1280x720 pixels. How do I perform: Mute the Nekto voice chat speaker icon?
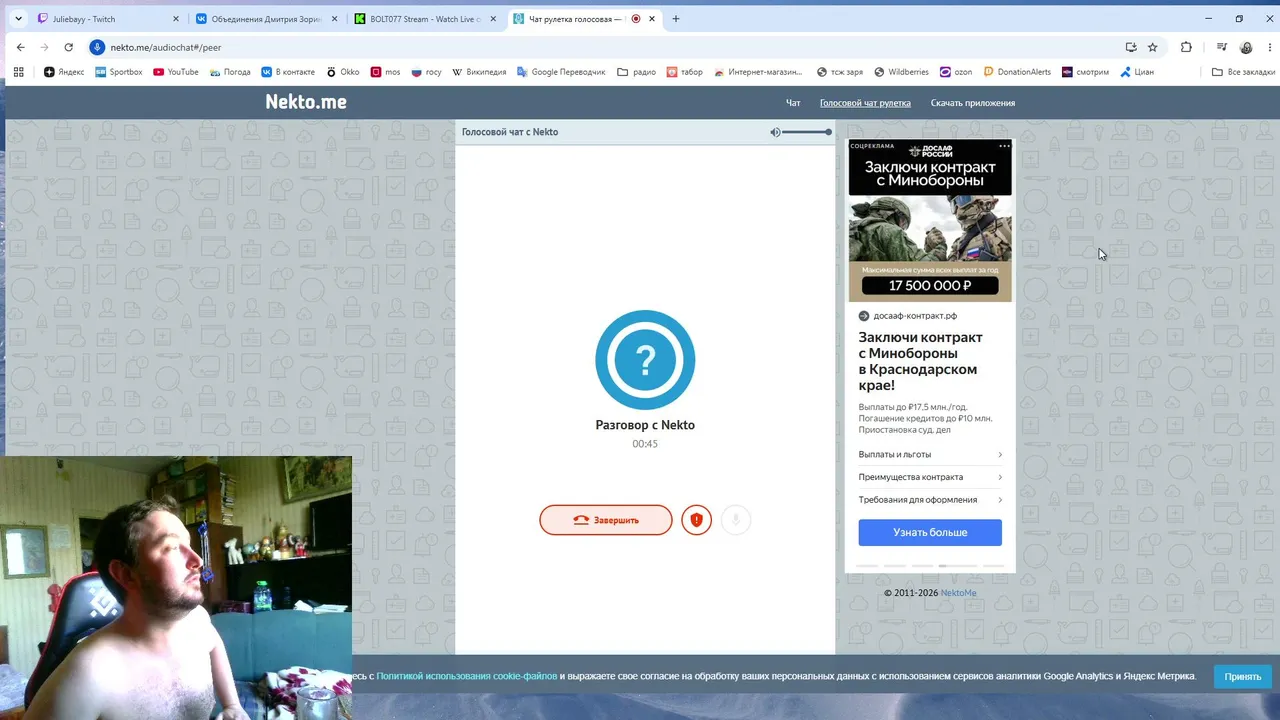point(775,132)
